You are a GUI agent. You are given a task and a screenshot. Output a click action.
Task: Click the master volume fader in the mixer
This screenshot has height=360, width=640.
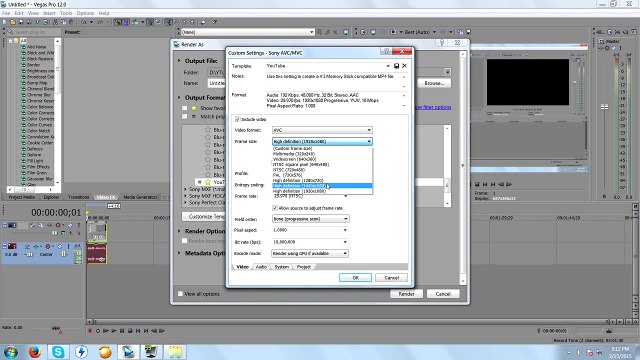pos(604,107)
